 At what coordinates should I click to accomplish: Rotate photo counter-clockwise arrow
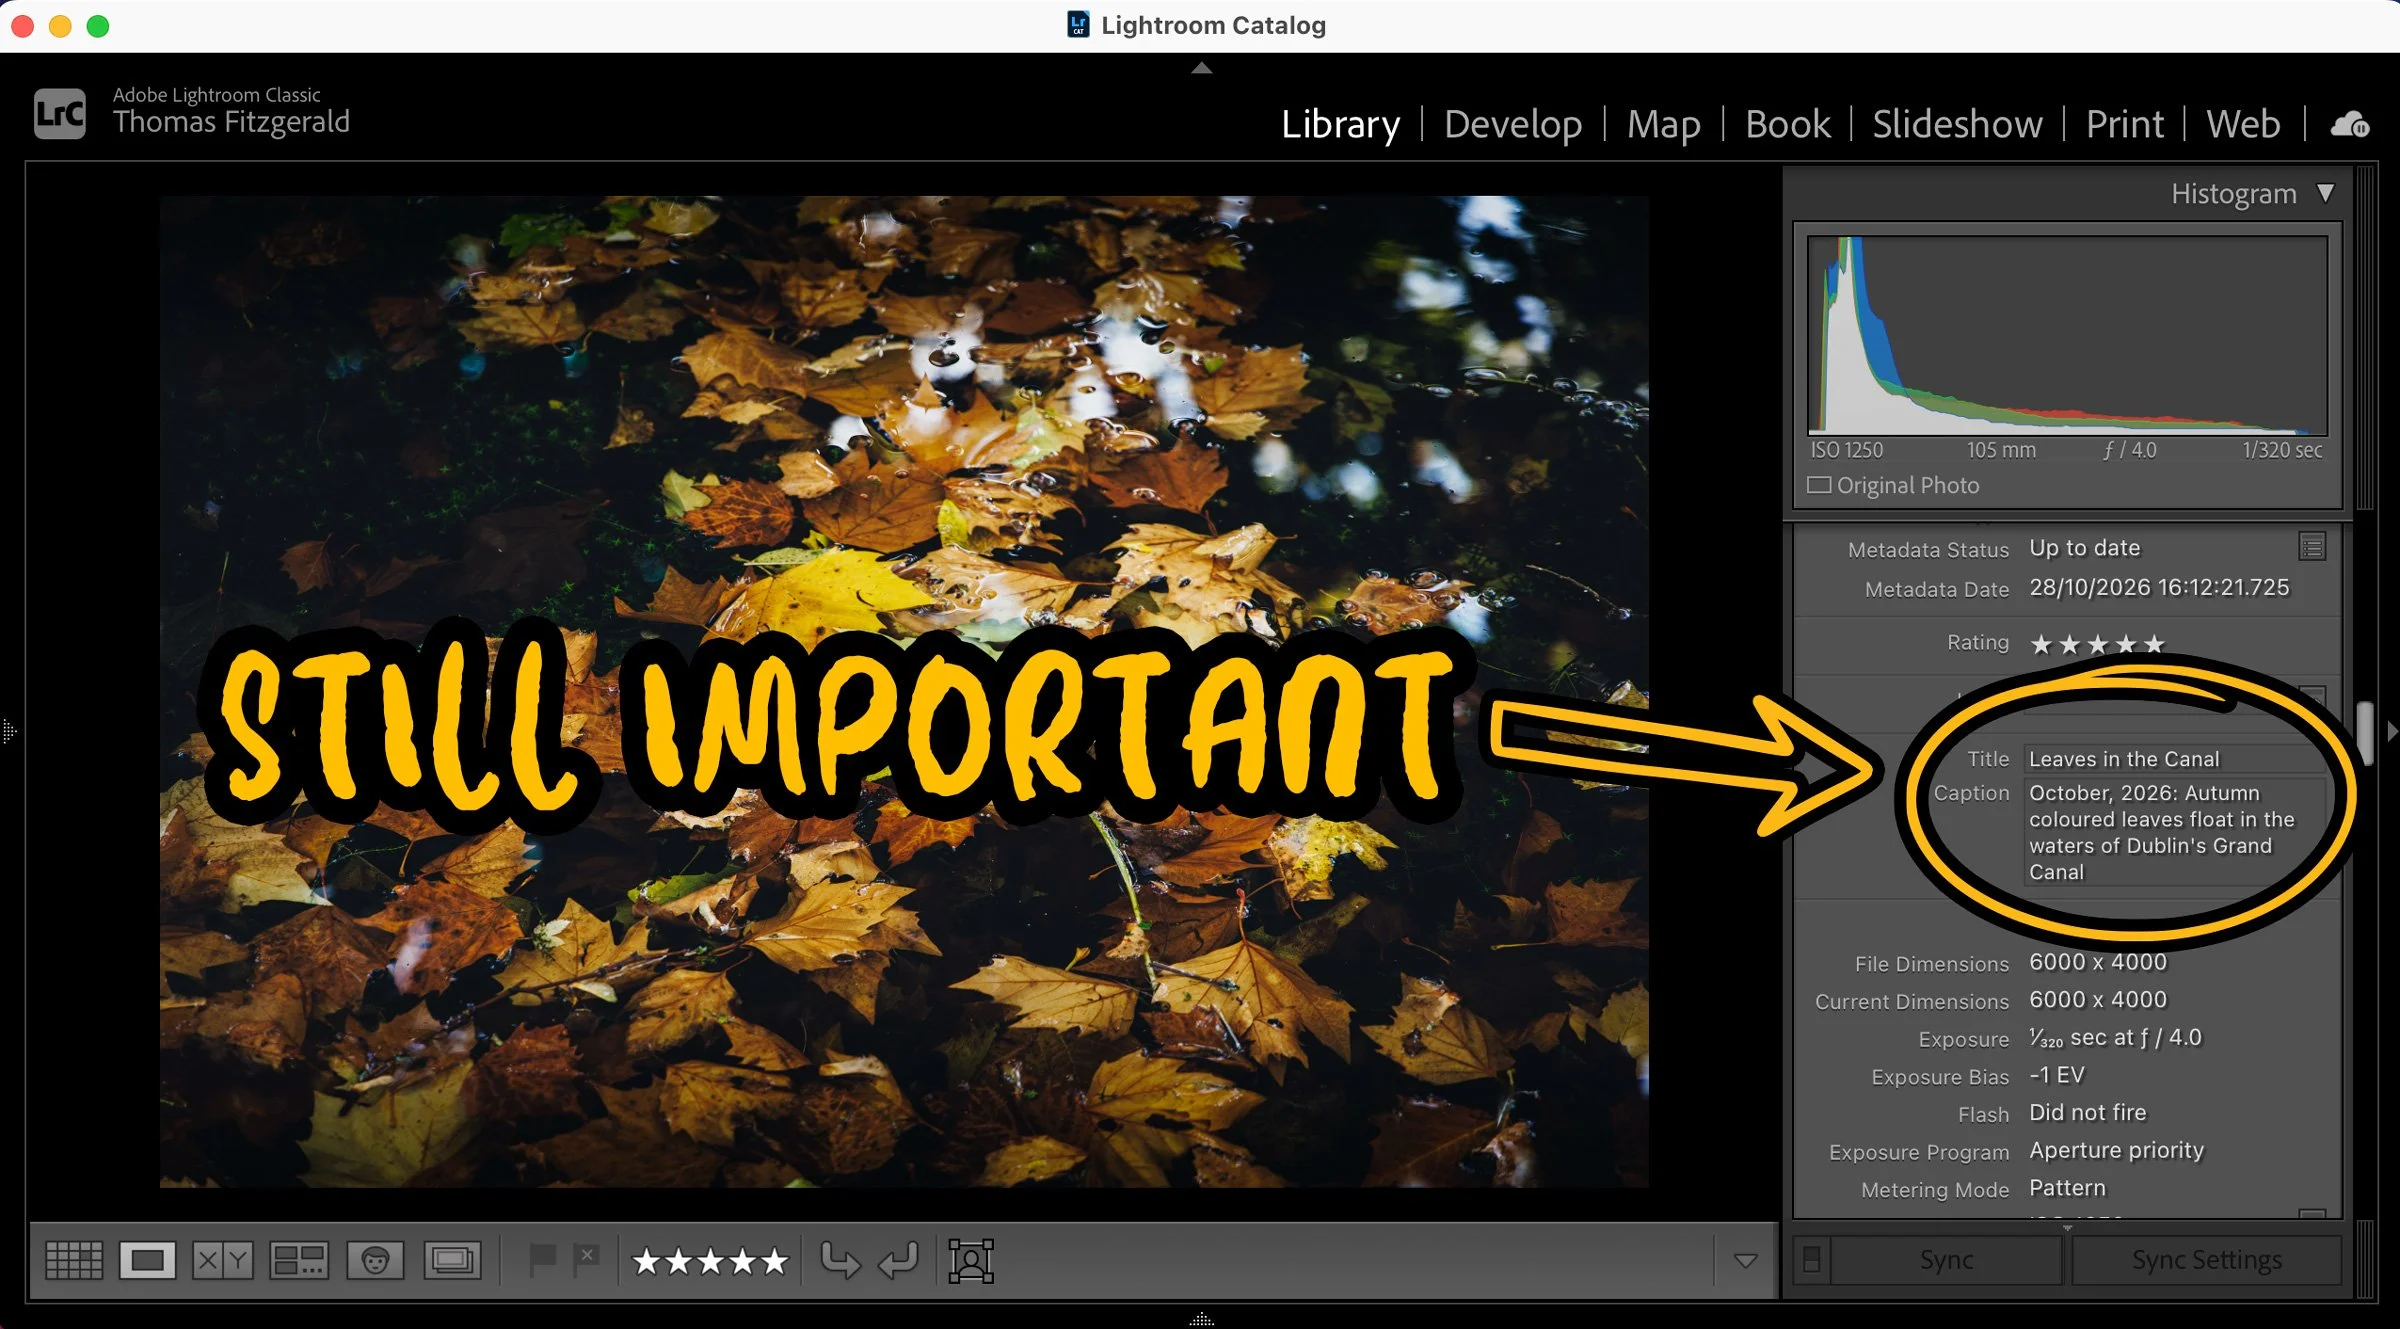pyautogui.click(x=839, y=1260)
